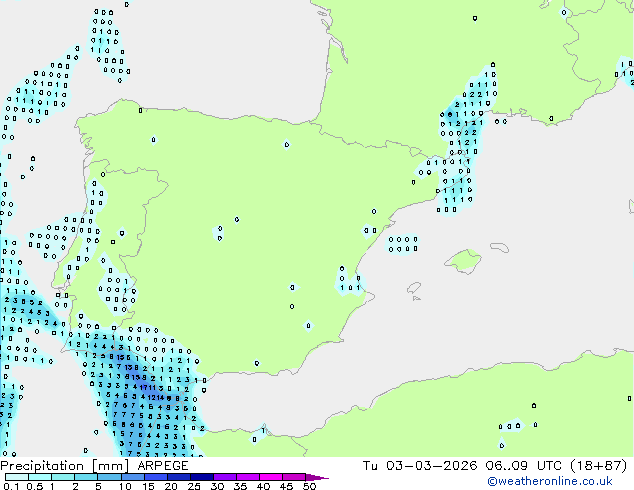Click the "45" legend scale label
Viewport: 634px width, 490px height.
[286, 486]
